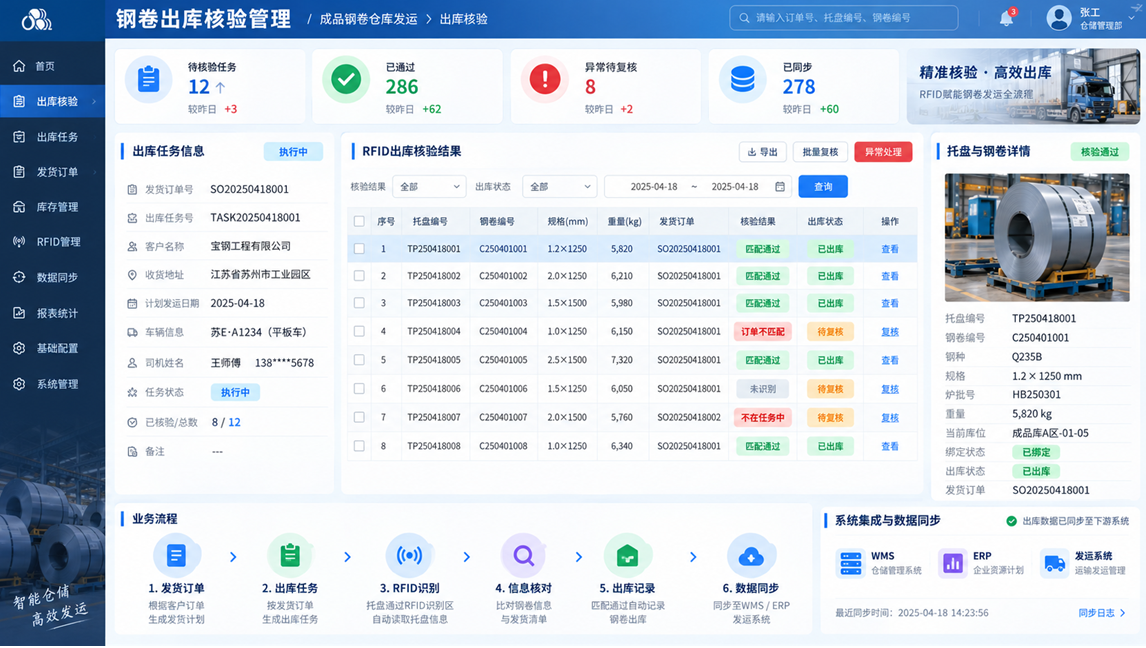Click the 导出 button
This screenshot has width=1146, height=648.
coord(762,152)
